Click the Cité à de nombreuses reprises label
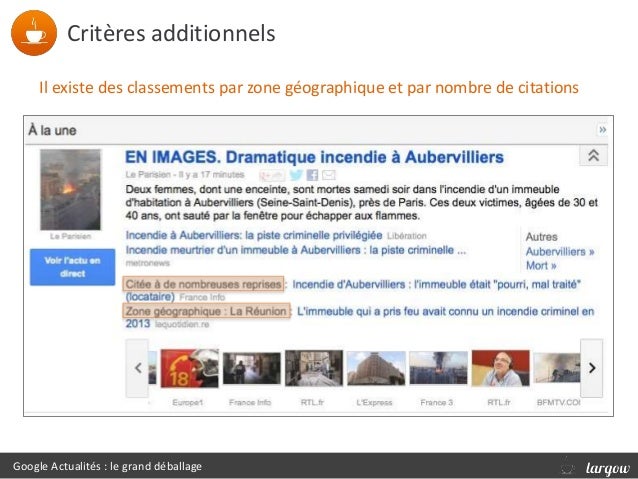638x479 pixels. click(x=203, y=284)
